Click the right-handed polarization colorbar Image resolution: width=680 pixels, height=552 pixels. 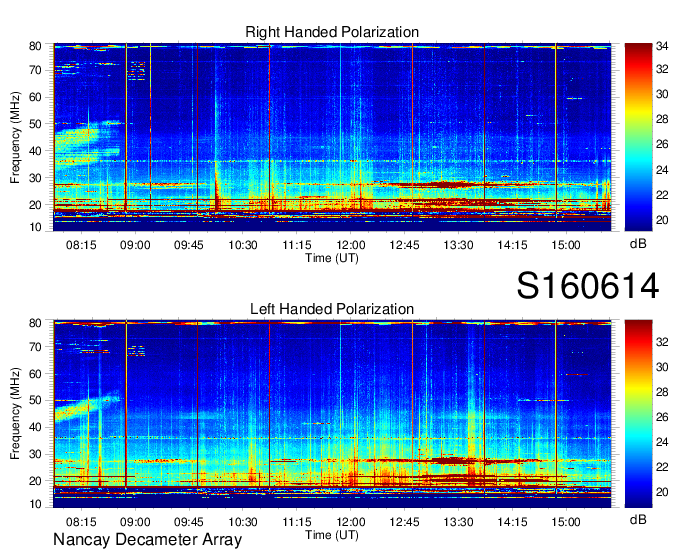tap(638, 137)
